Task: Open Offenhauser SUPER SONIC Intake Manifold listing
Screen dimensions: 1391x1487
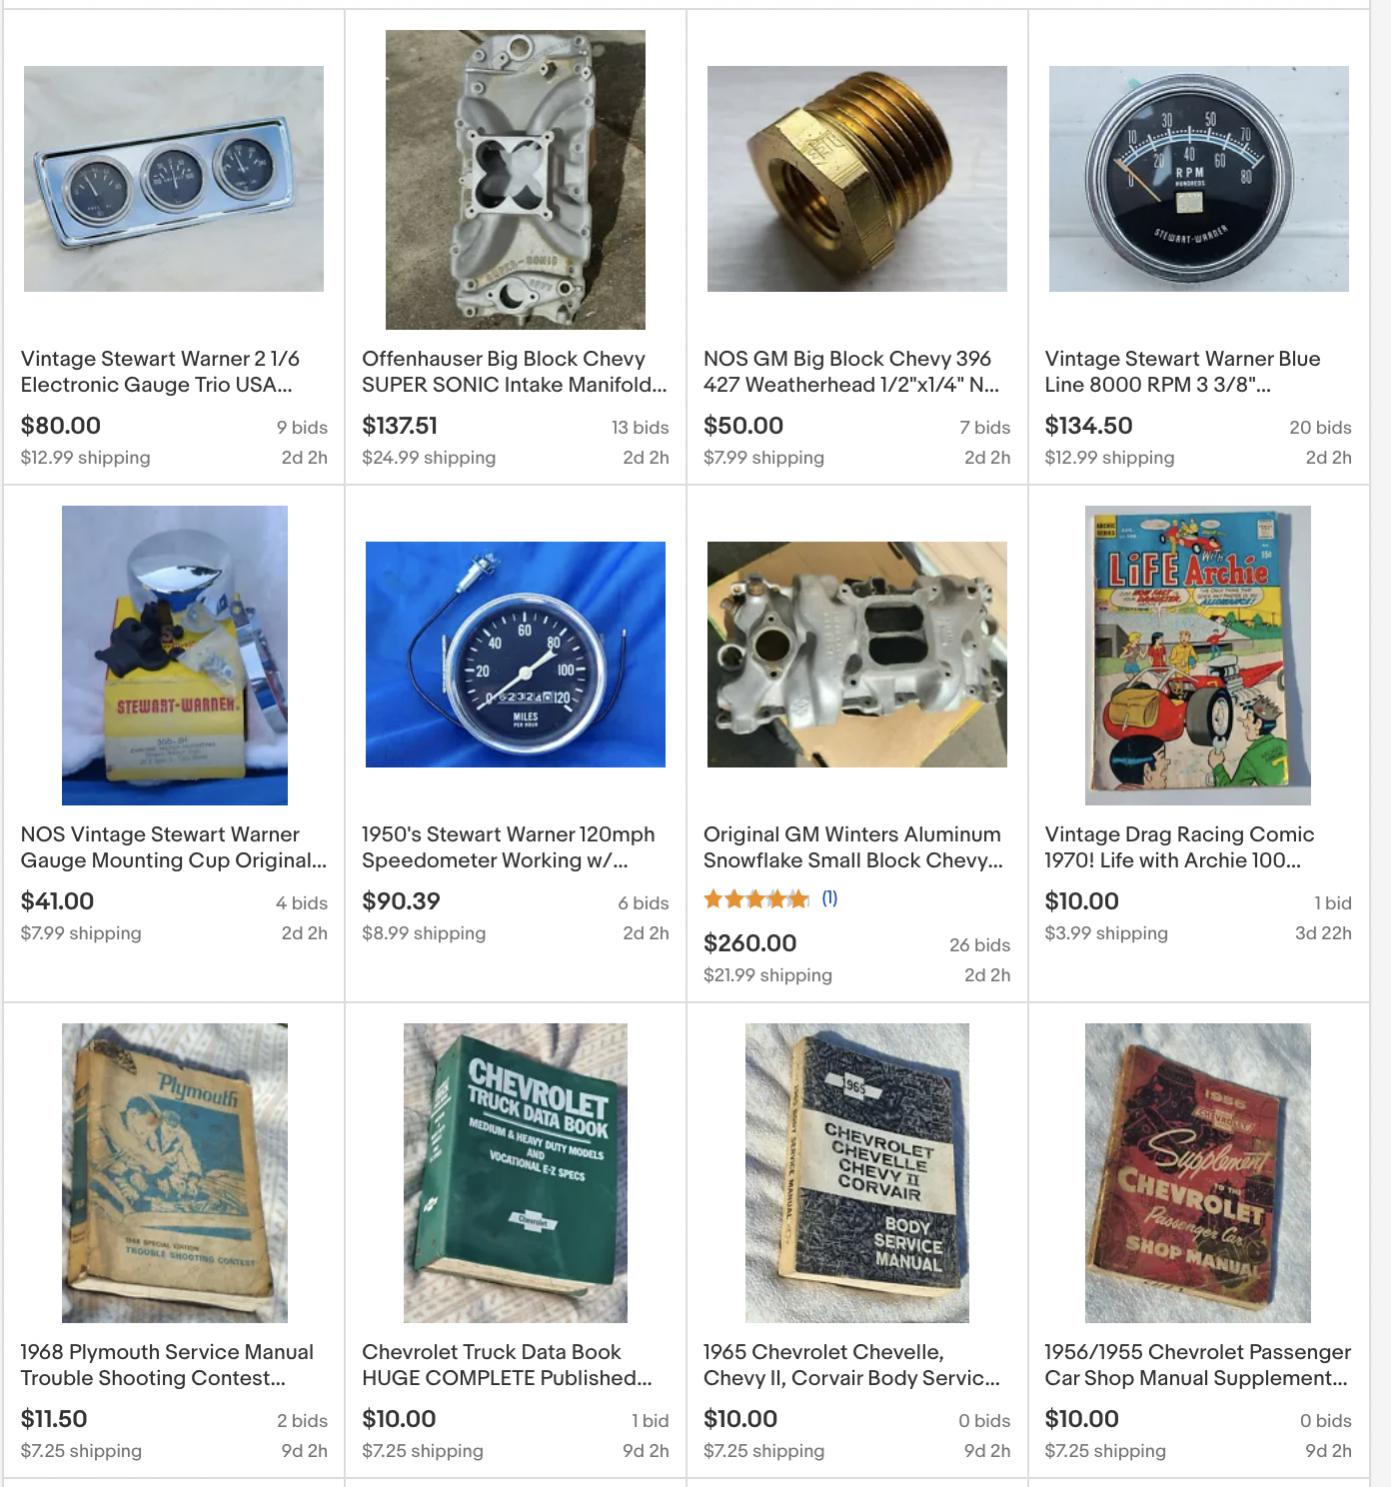Action: 514,371
